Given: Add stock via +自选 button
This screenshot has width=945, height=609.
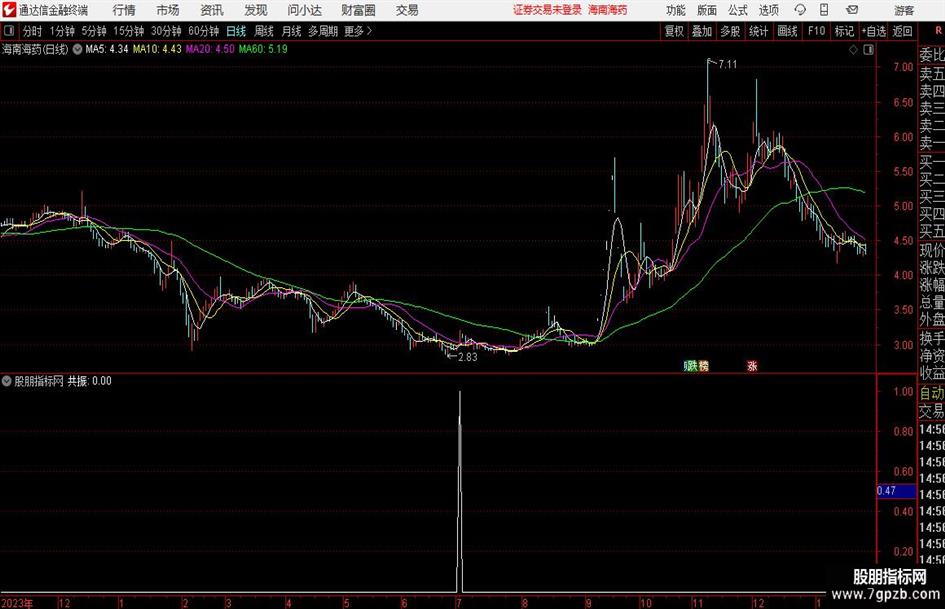Looking at the screenshot, I should point(873,31).
